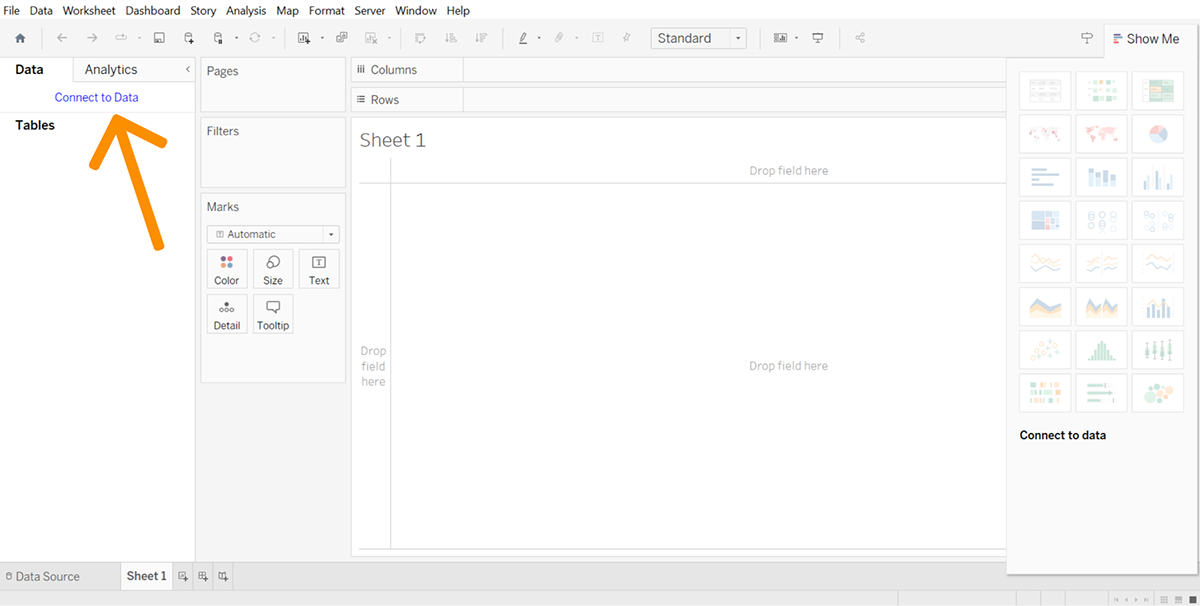Viewport: 1200px width, 606px height.
Task: Click the New Data Source icon
Action: click(189, 38)
